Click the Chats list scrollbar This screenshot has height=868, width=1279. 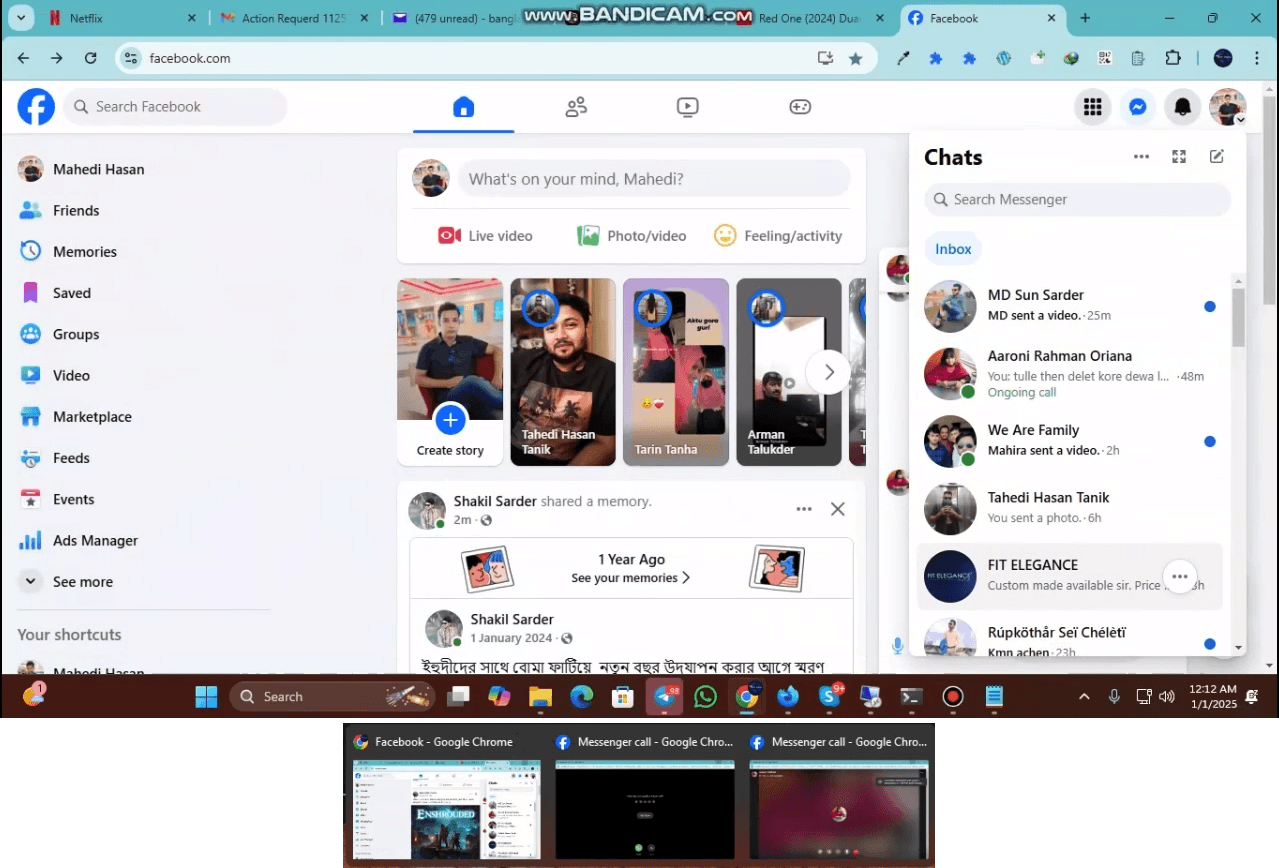tap(1239, 320)
